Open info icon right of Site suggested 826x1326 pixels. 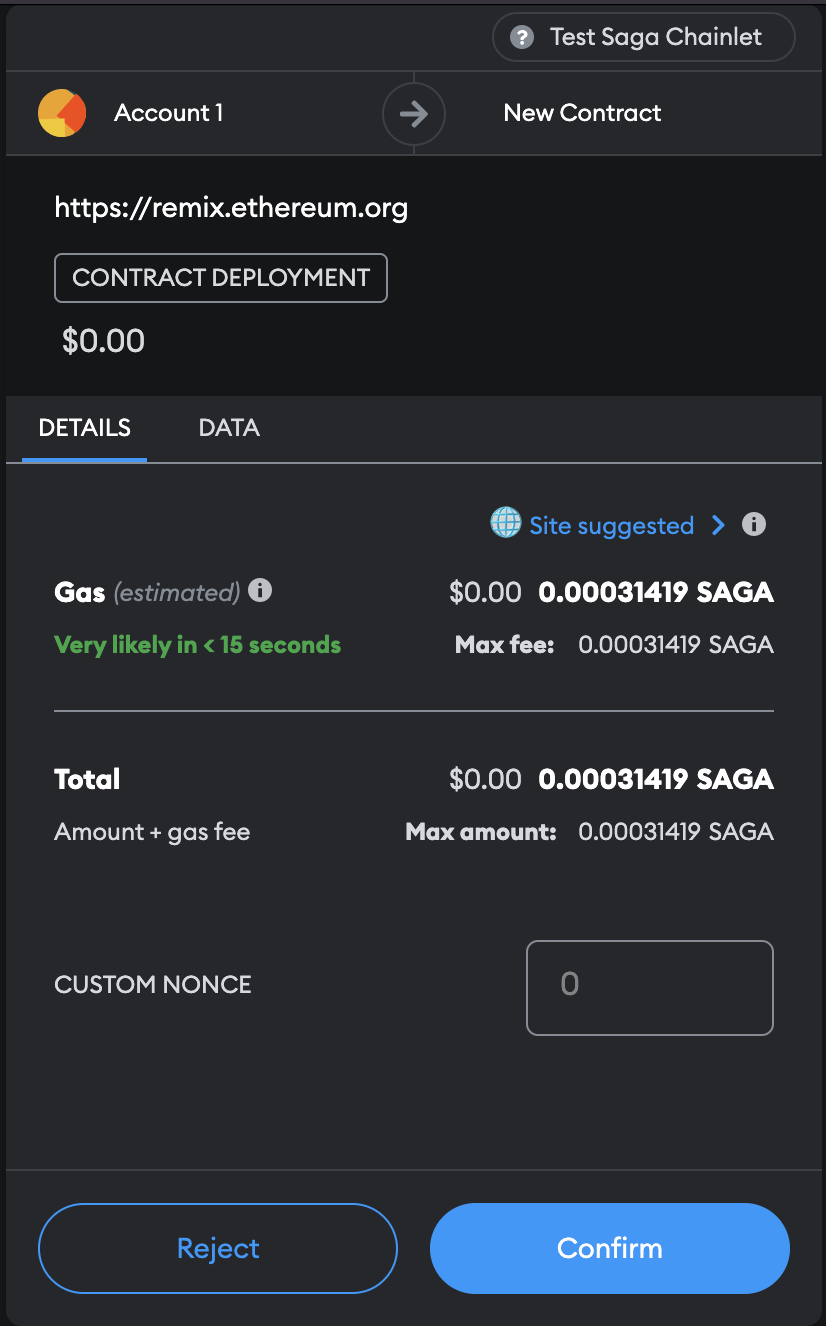[x=754, y=524]
